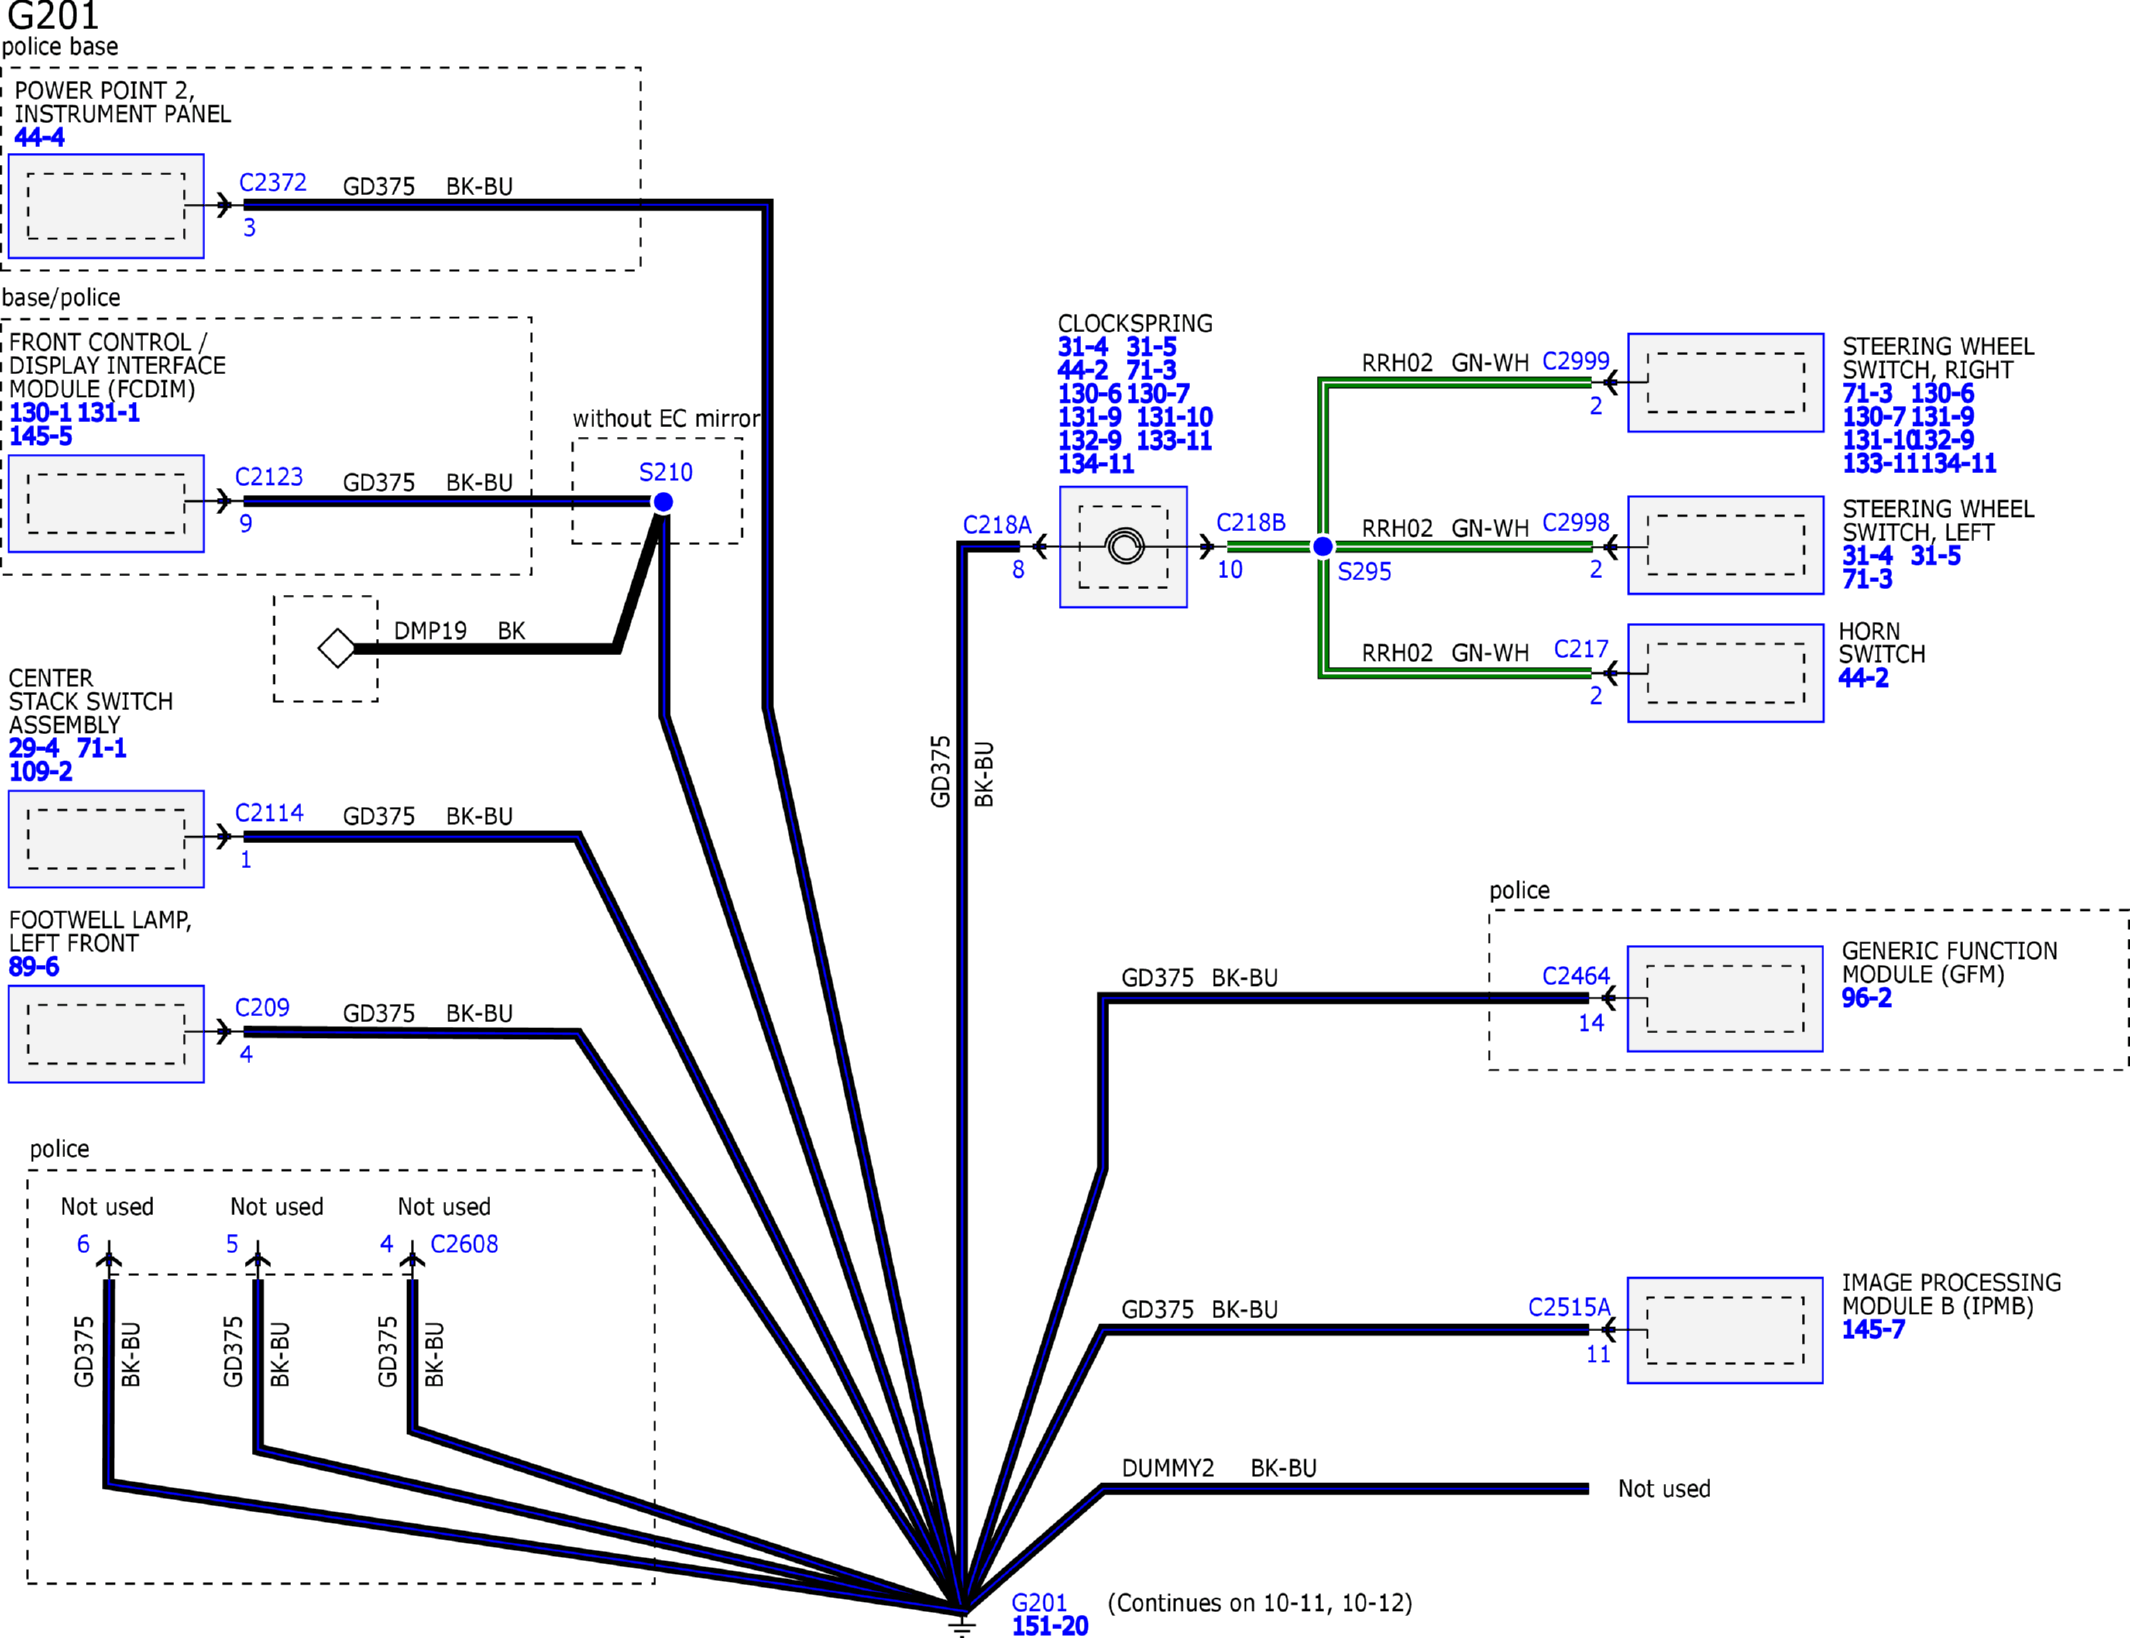Open the 145-7 IPMB page link
This screenshot has height=1638, width=2130.
click(1873, 1330)
